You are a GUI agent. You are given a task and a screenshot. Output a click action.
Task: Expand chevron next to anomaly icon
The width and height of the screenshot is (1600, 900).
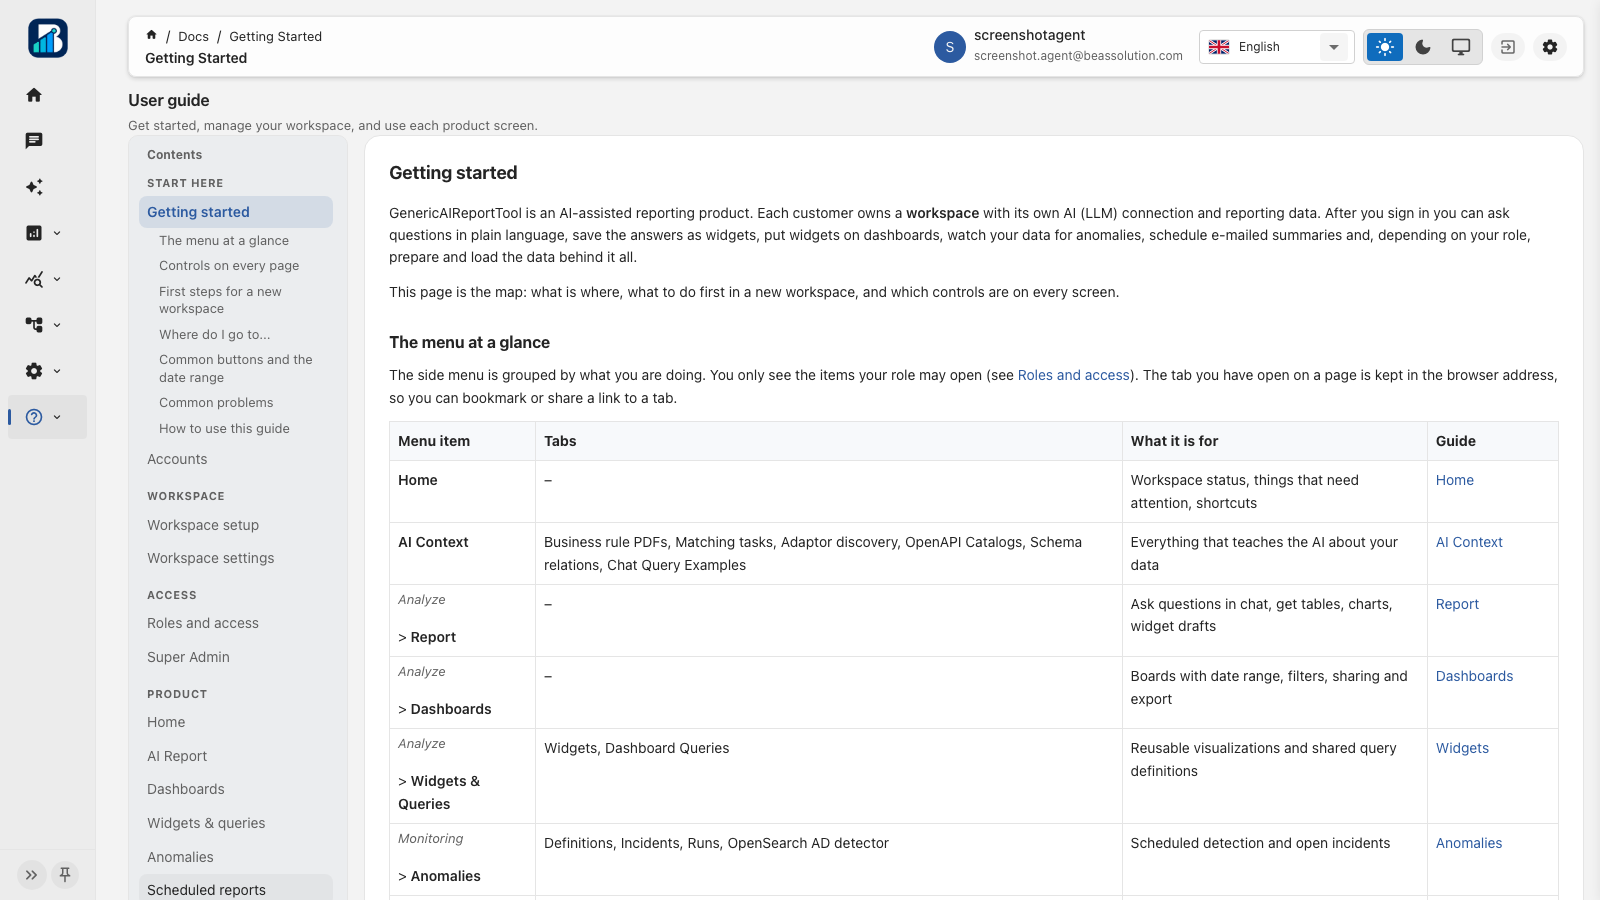click(57, 279)
